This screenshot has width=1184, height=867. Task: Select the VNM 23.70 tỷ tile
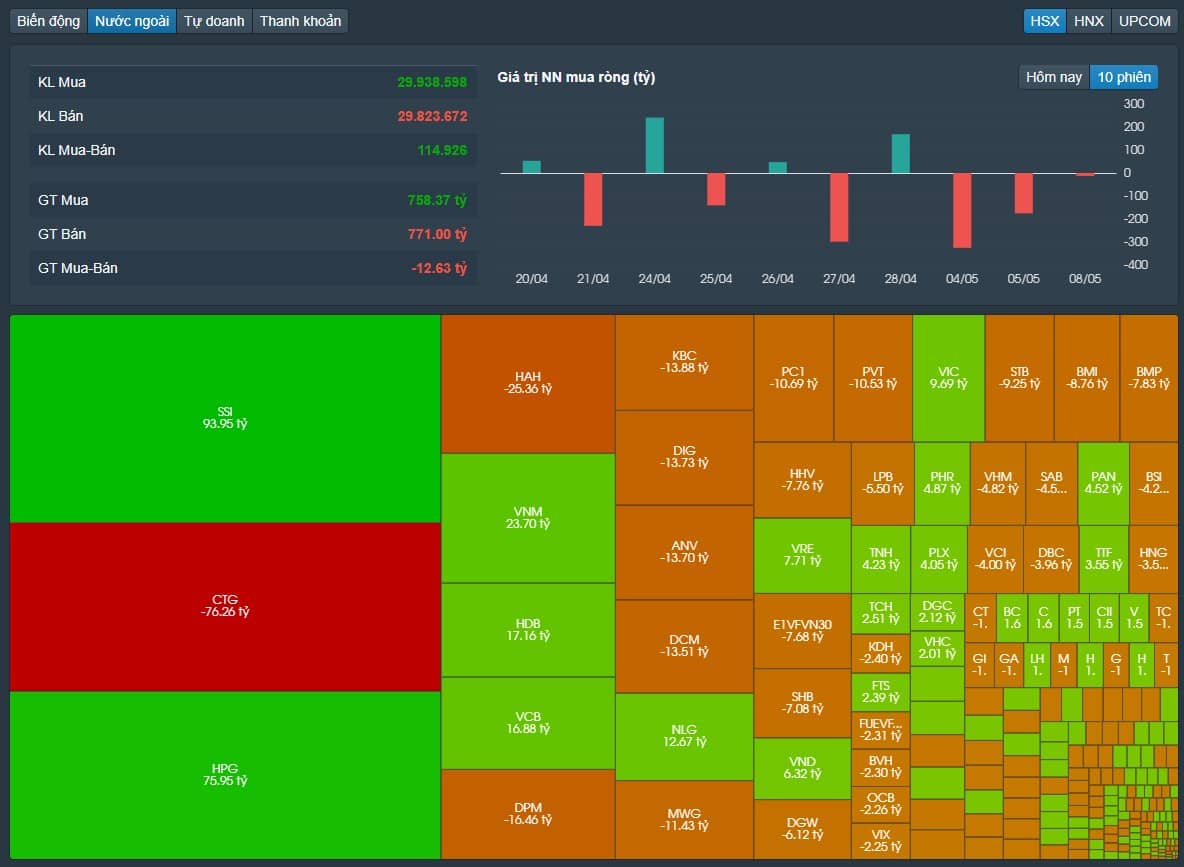click(528, 518)
